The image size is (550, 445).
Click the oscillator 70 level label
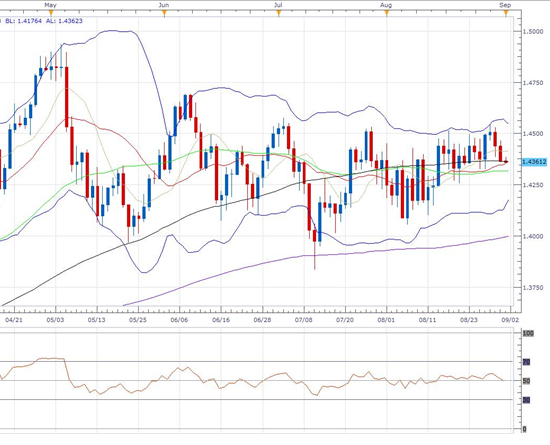526,362
